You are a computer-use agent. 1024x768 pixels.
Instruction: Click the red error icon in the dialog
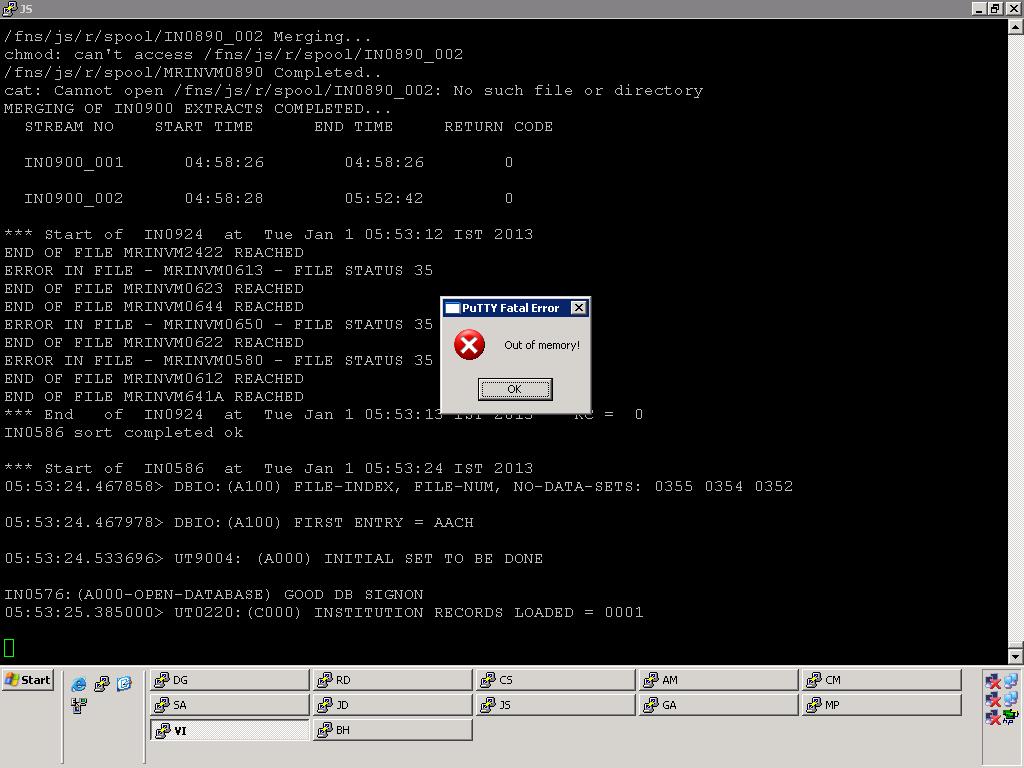(469, 345)
